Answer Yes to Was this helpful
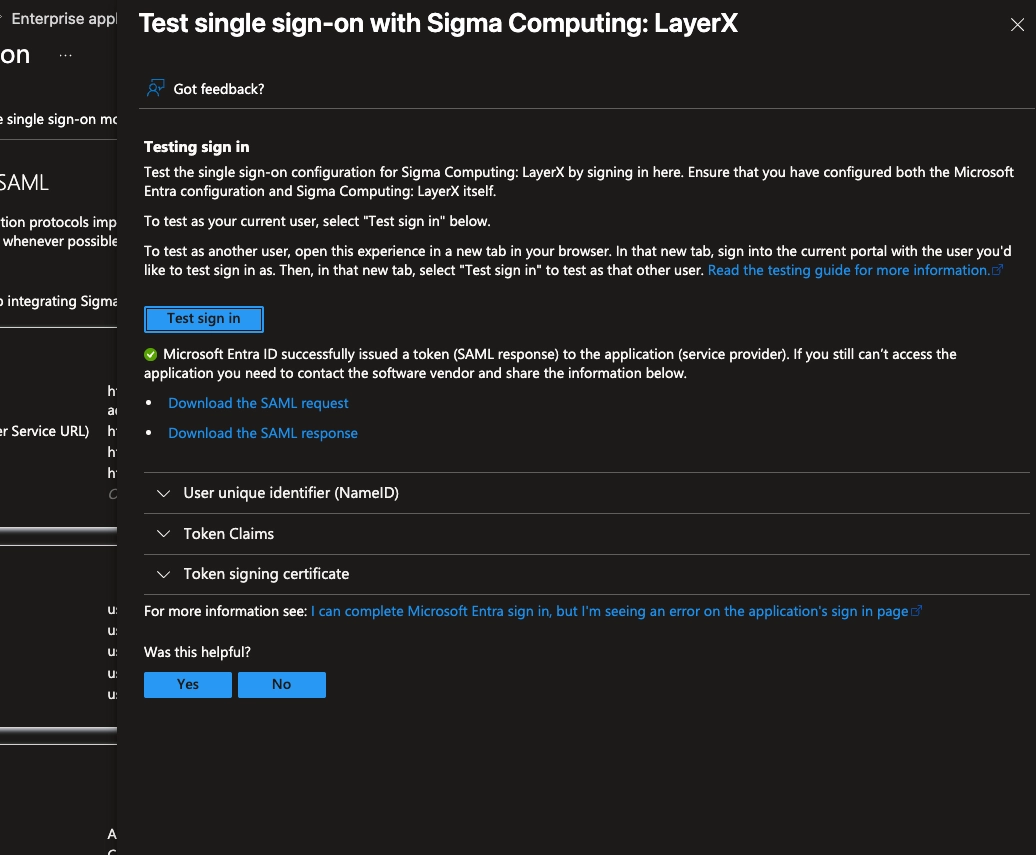1036x855 pixels. click(x=188, y=685)
